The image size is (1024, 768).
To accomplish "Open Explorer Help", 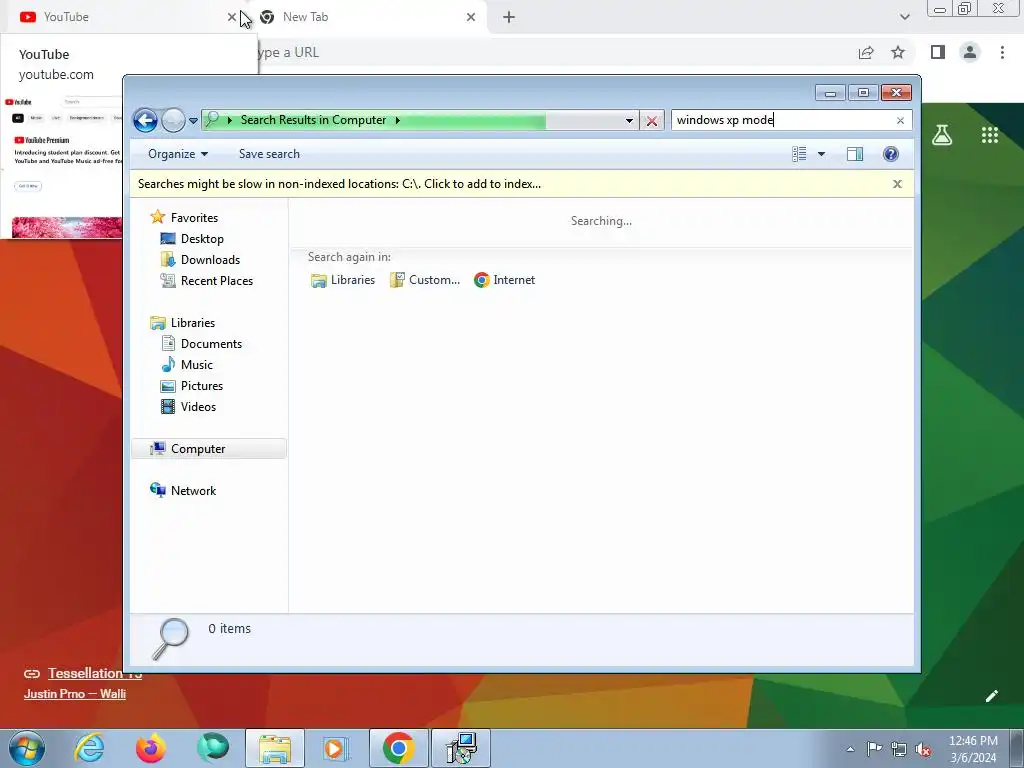I will 890,154.
